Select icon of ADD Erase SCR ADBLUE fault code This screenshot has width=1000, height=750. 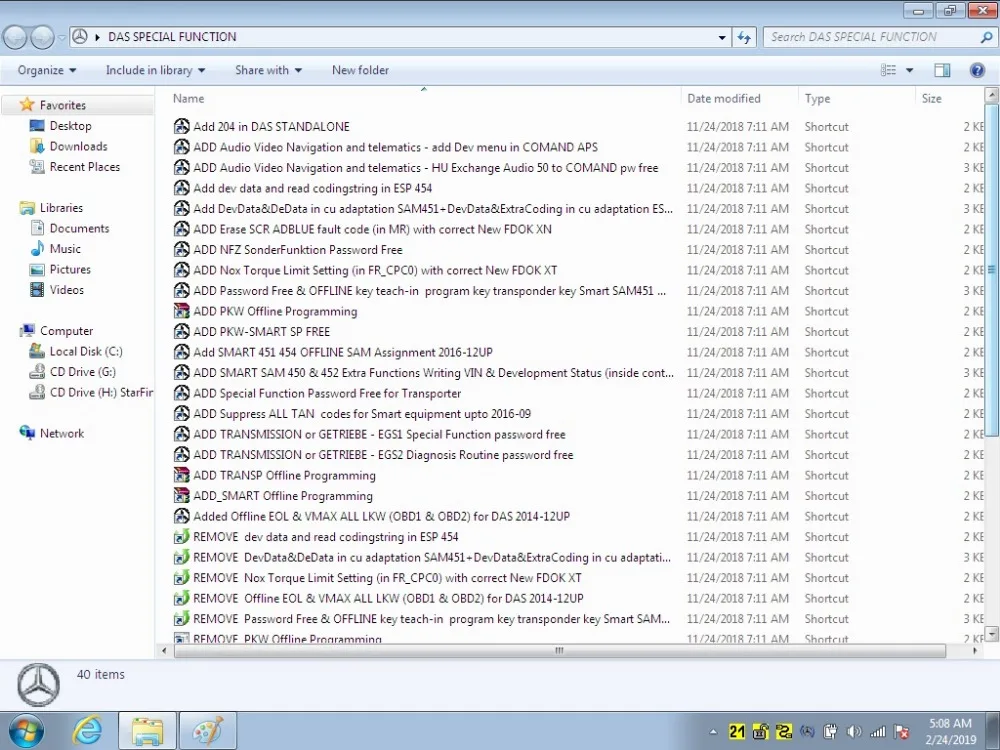pos(182,229)
